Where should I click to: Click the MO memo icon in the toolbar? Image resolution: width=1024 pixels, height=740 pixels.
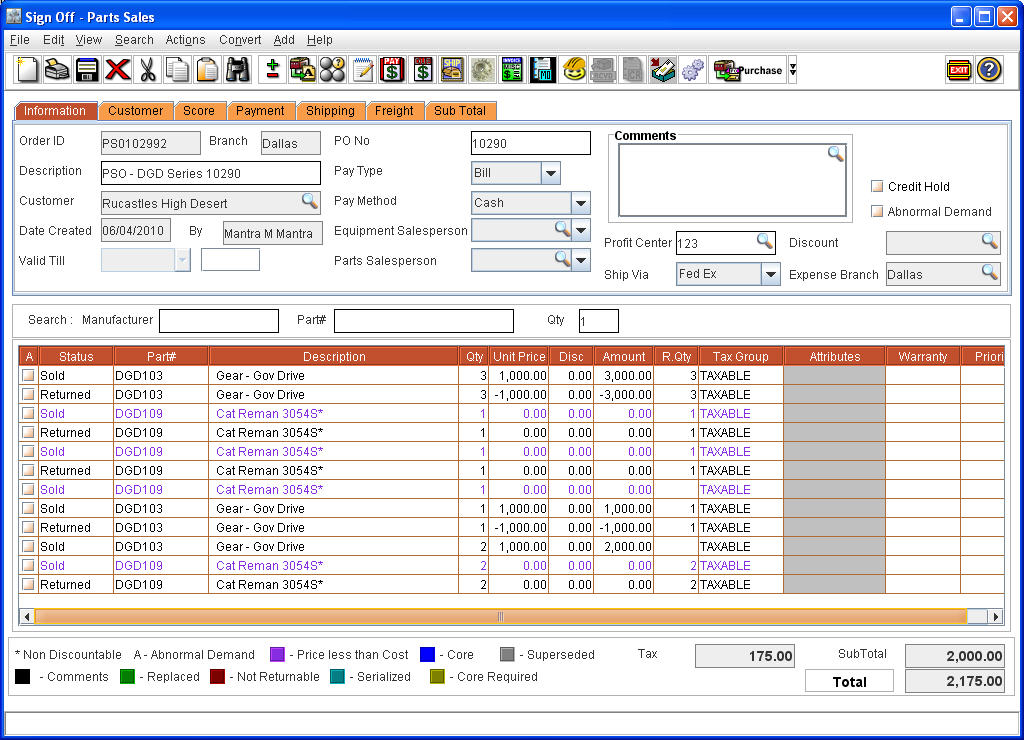543,70
